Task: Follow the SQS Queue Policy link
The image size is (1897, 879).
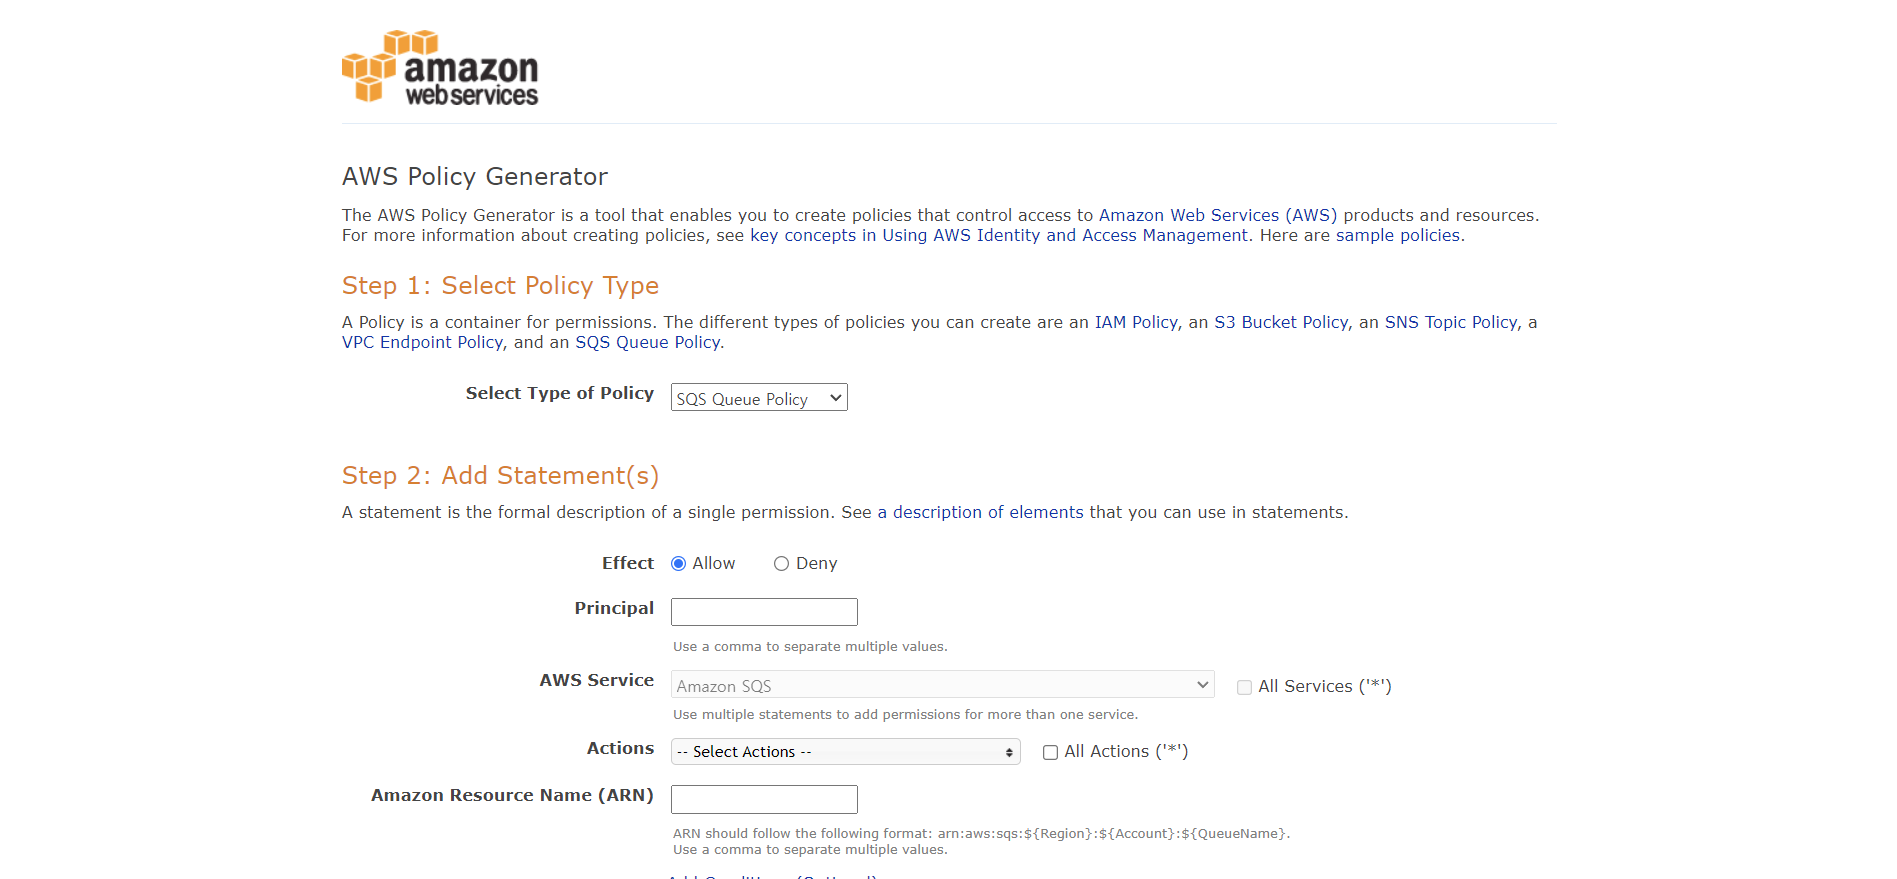Action: coord(647,342)
